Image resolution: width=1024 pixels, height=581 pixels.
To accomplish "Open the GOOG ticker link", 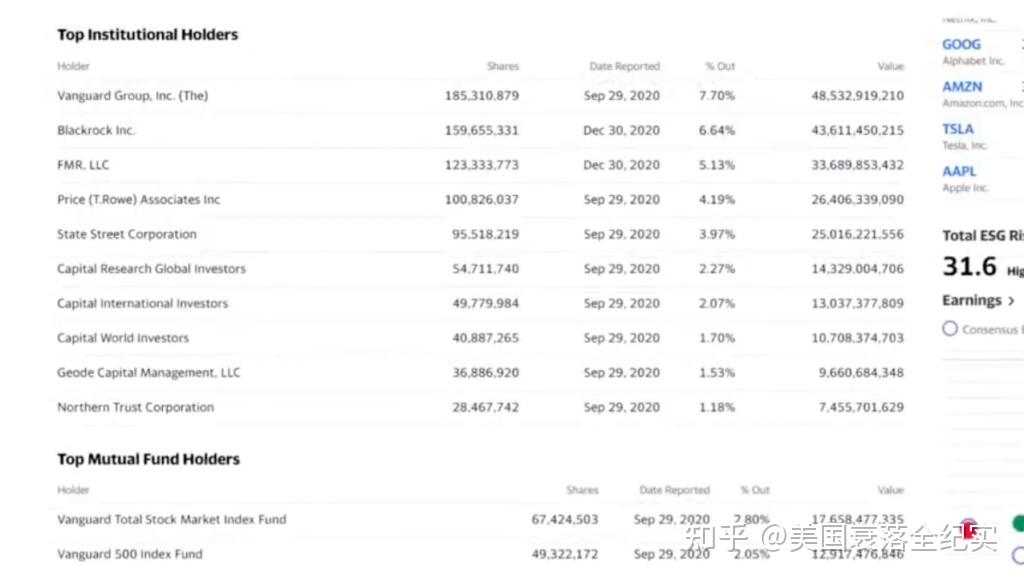I will pos(961,44).
